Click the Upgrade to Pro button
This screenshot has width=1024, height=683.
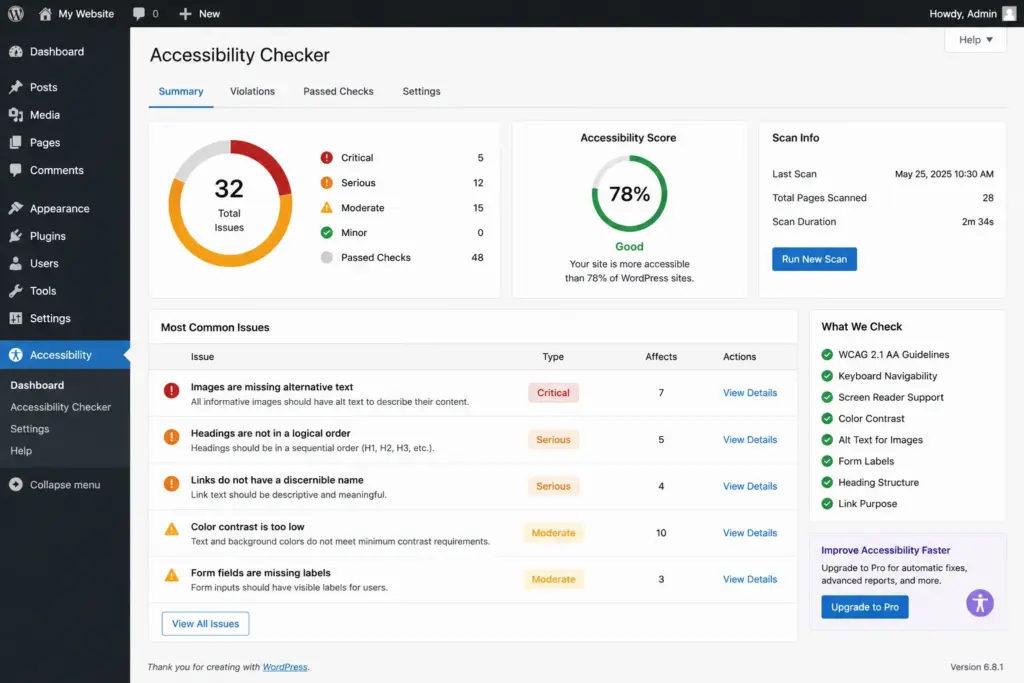pos(865,607)
